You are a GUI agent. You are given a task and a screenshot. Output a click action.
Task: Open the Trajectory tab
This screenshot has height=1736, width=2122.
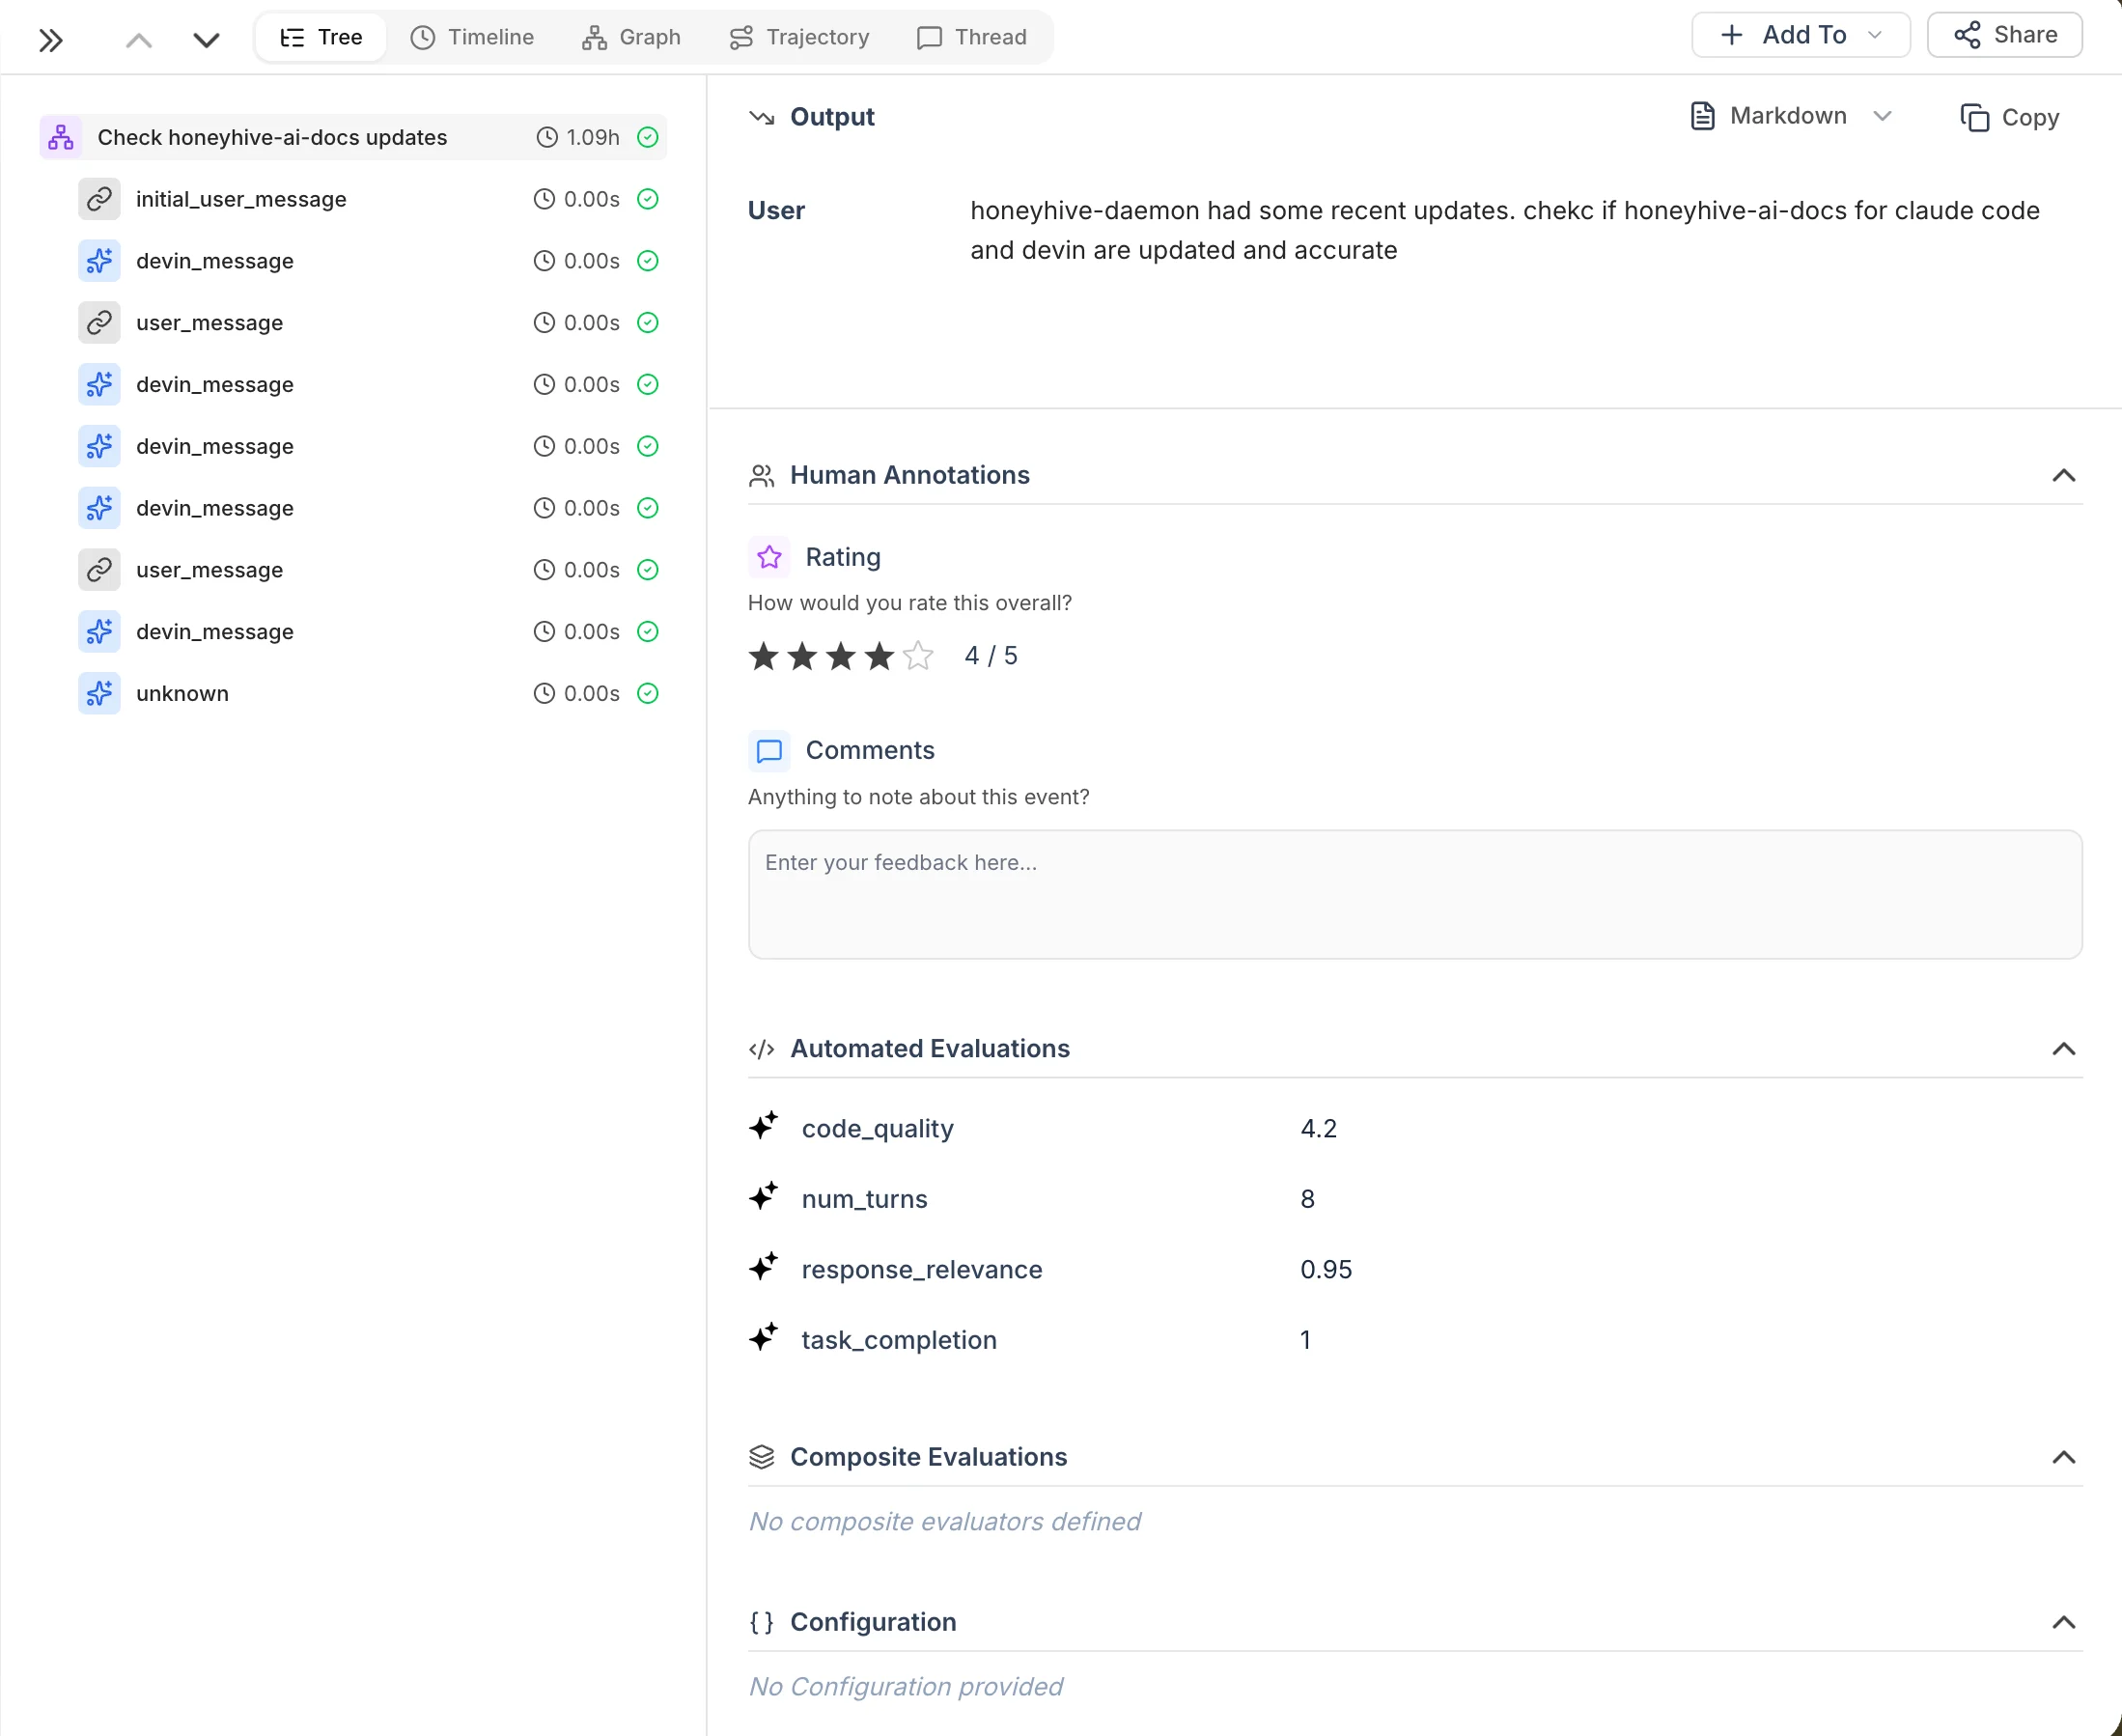(799, 37)
